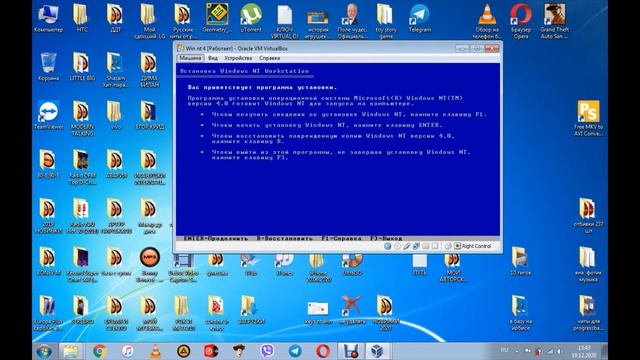Image resolution: width=640 pixels, height=360 pixels.
Task: Switch to the VirtualBox taskbar button
Action: click(x=377, y=351)
